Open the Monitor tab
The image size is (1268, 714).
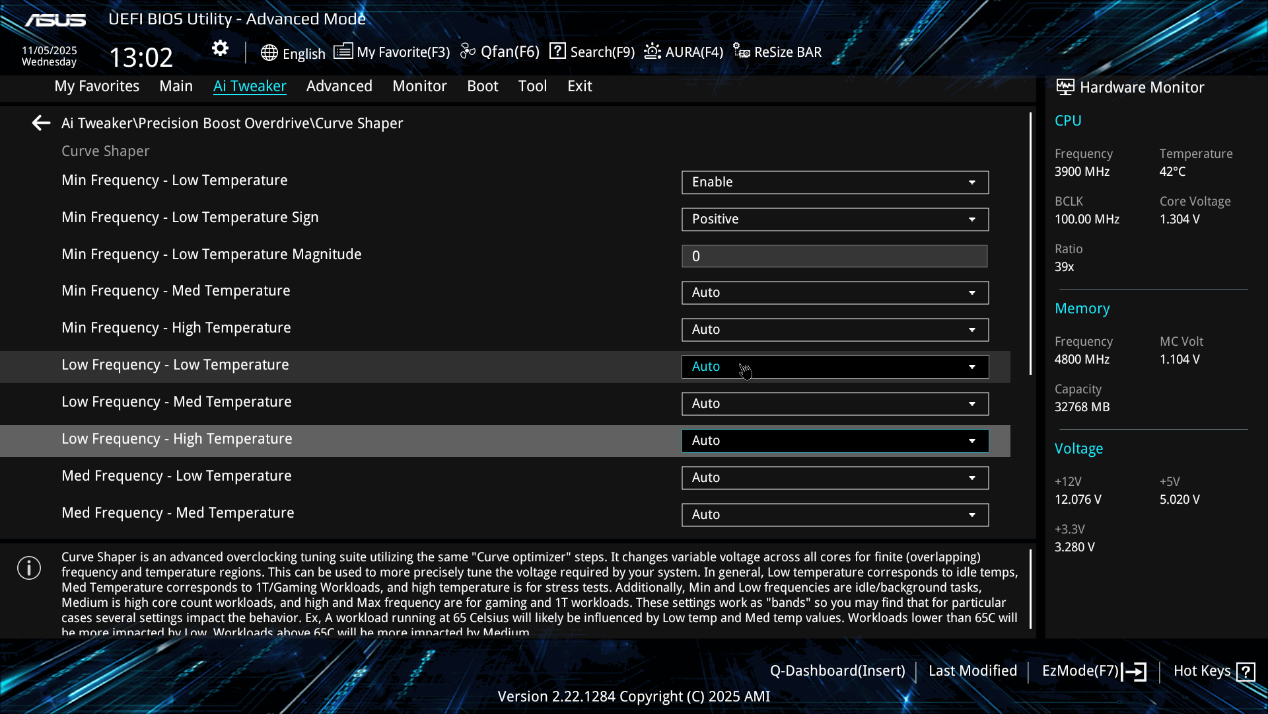click(419, 86)
